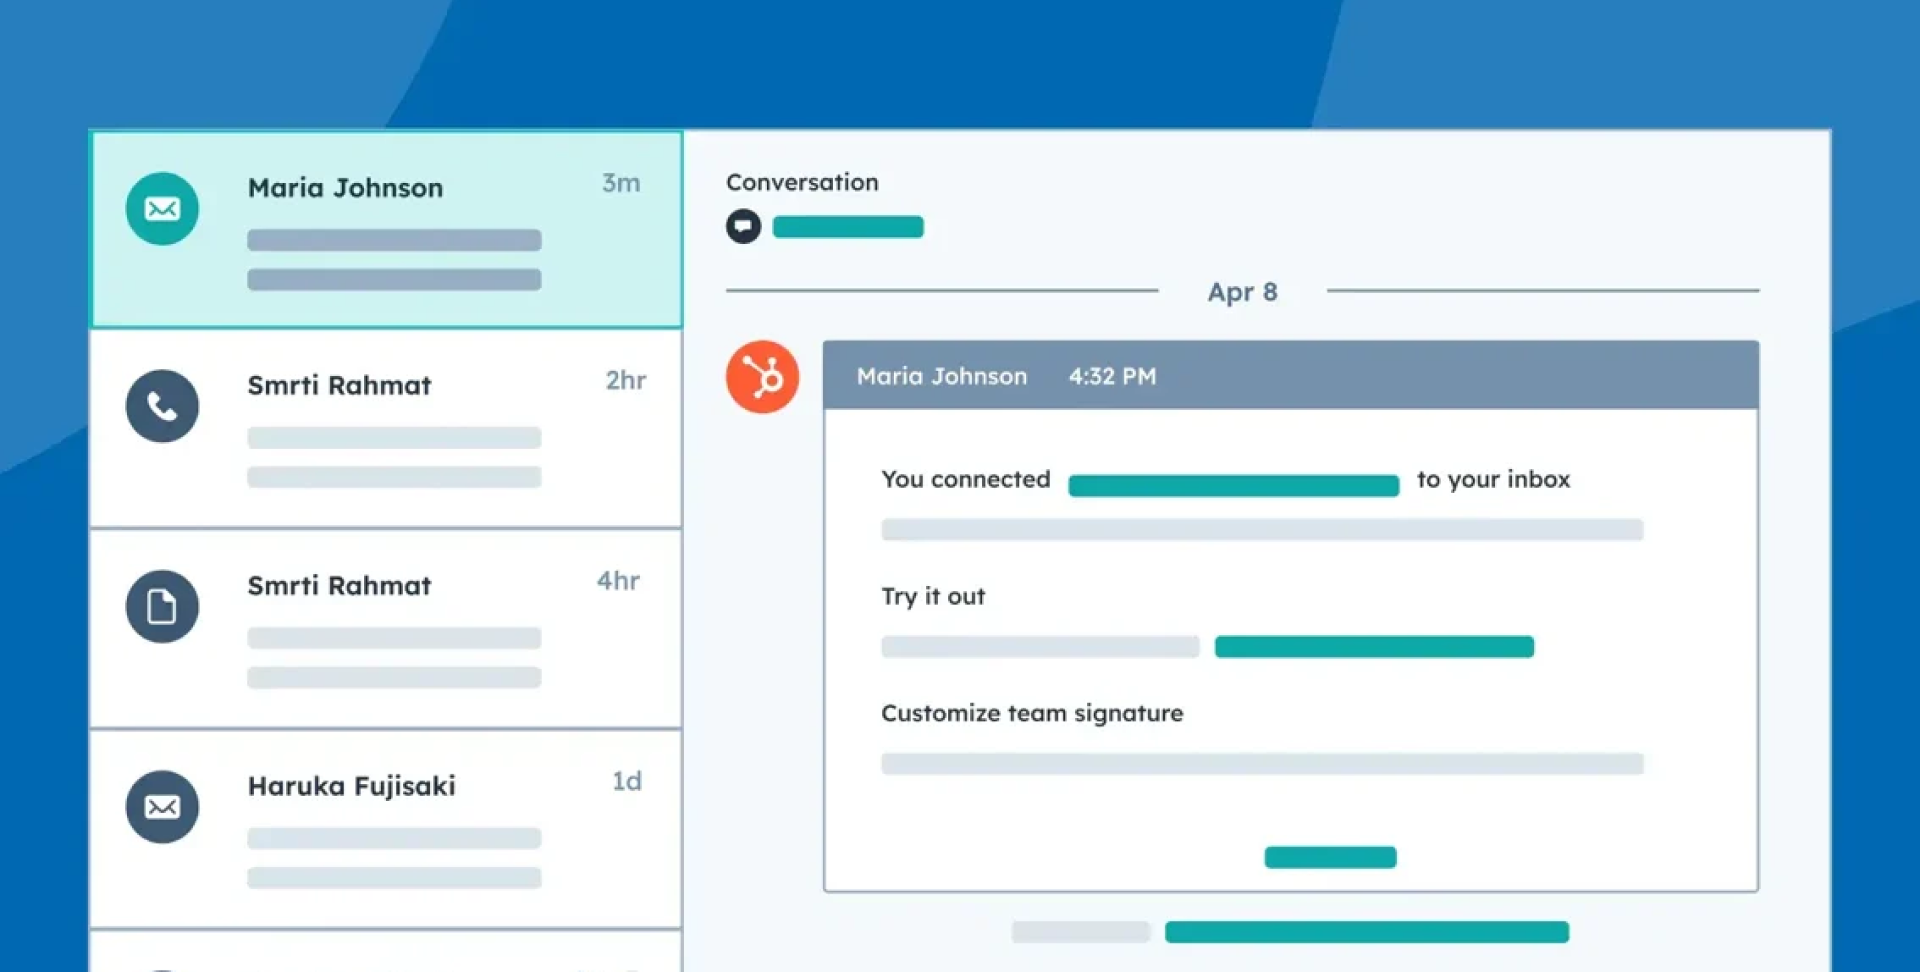Click the 1d timestamp on Haruka Fujisaki's thread

click(626, 781)
